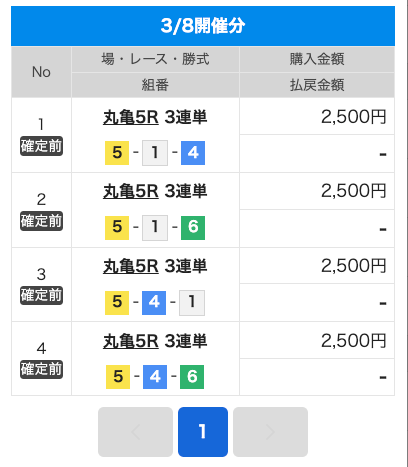The height and width of the screenshot is (467, 408).
Task: Go to the next page with right chevron
Action: 270,432
